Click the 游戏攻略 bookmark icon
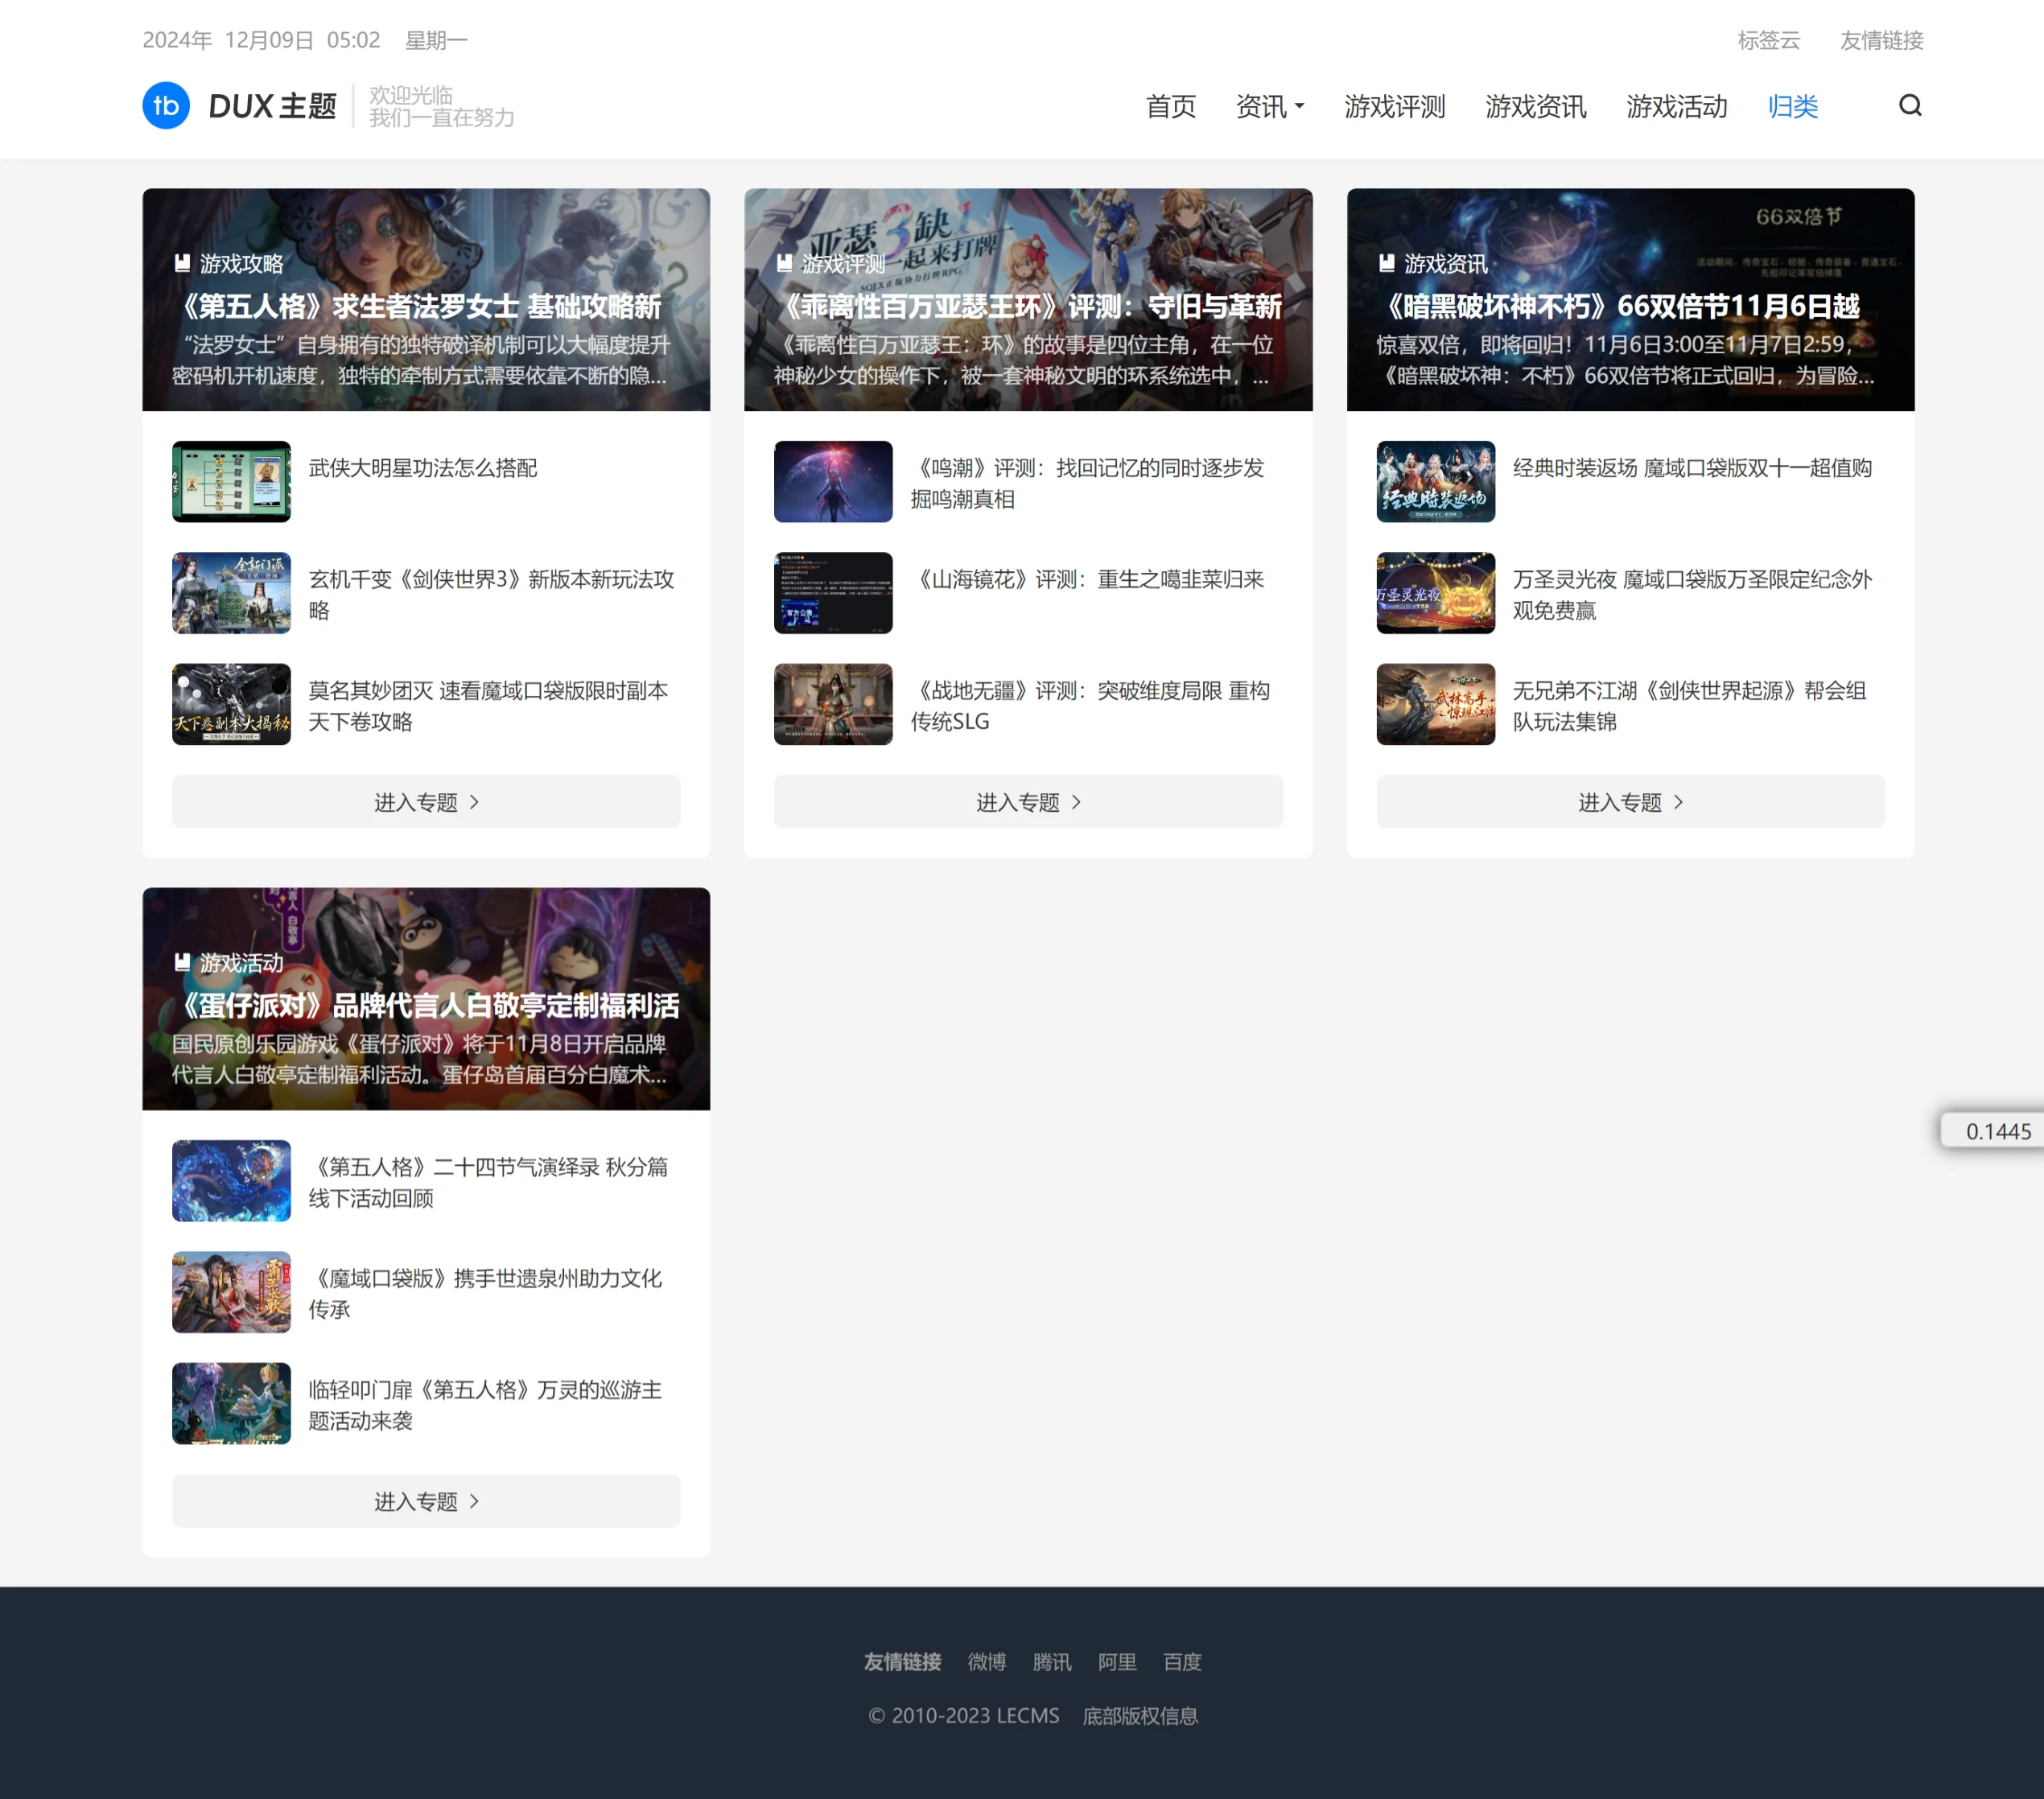Image resolution: width=2044 pixels, height=1799 pixels. [x=182, y=263]
